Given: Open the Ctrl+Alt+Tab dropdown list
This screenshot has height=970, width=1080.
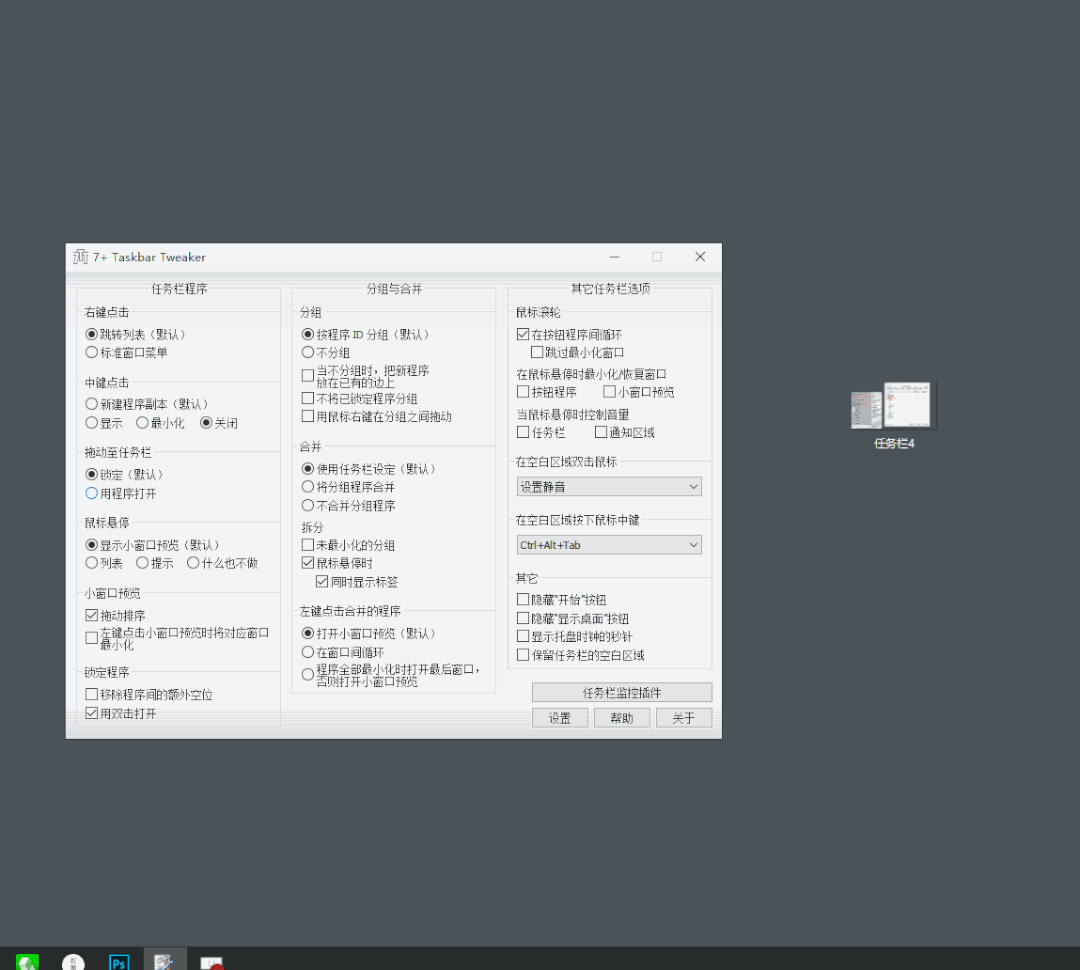Looking at the screenshot, I should click(x=609, y=545).
